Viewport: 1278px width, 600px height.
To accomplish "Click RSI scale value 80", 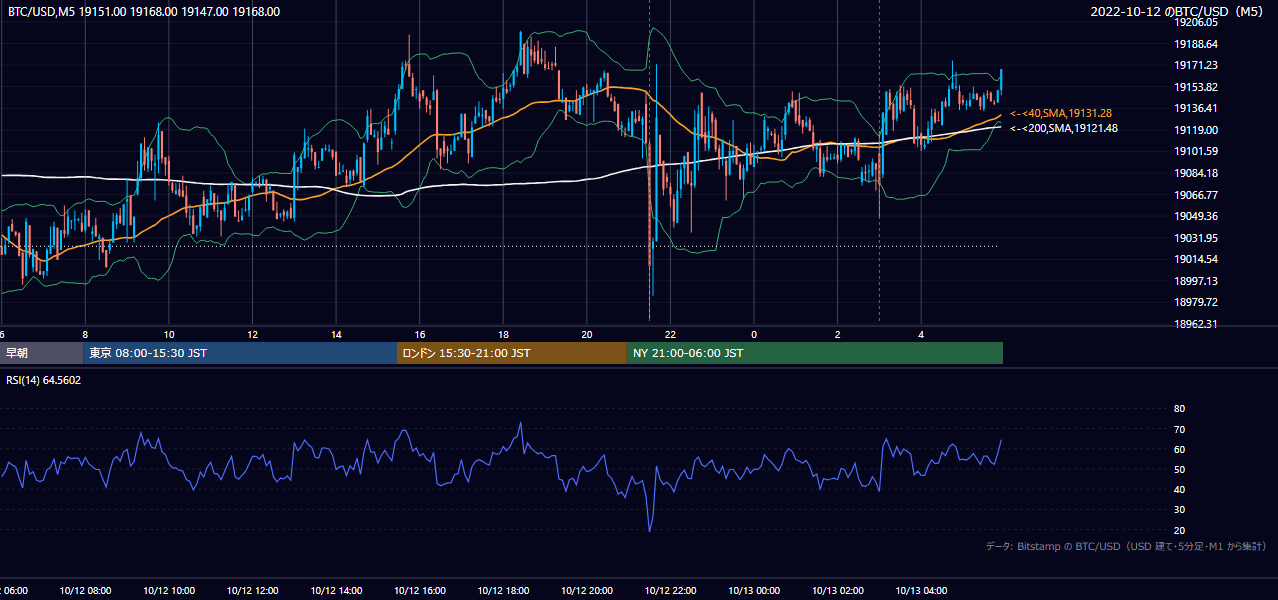I will (x=1179, y=409).
